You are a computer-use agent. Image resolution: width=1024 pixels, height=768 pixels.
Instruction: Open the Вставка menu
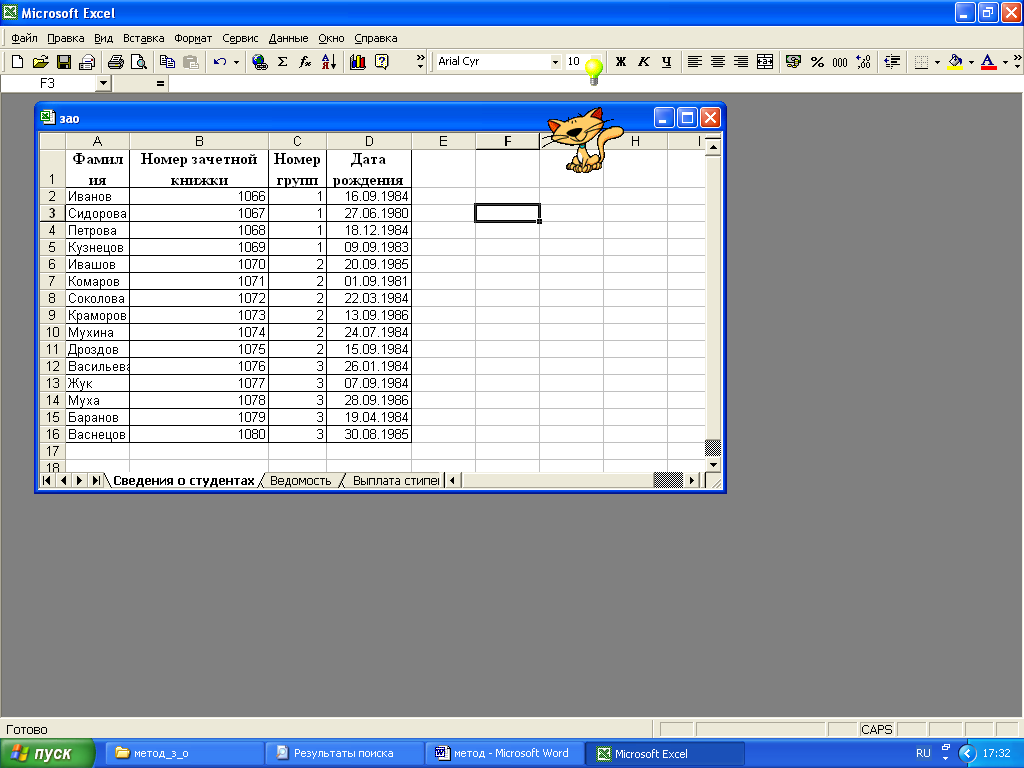click(144, 39)
